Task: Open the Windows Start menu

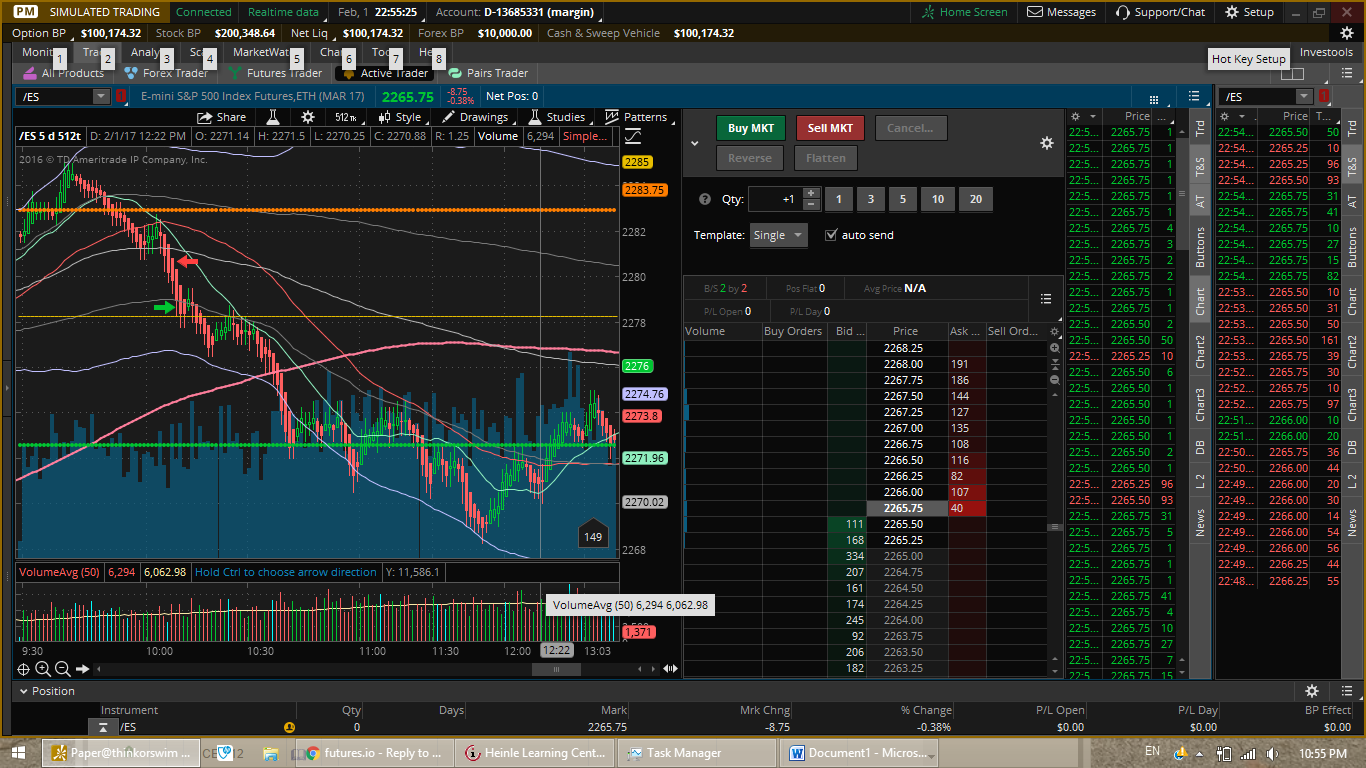Action: (18, 753)
